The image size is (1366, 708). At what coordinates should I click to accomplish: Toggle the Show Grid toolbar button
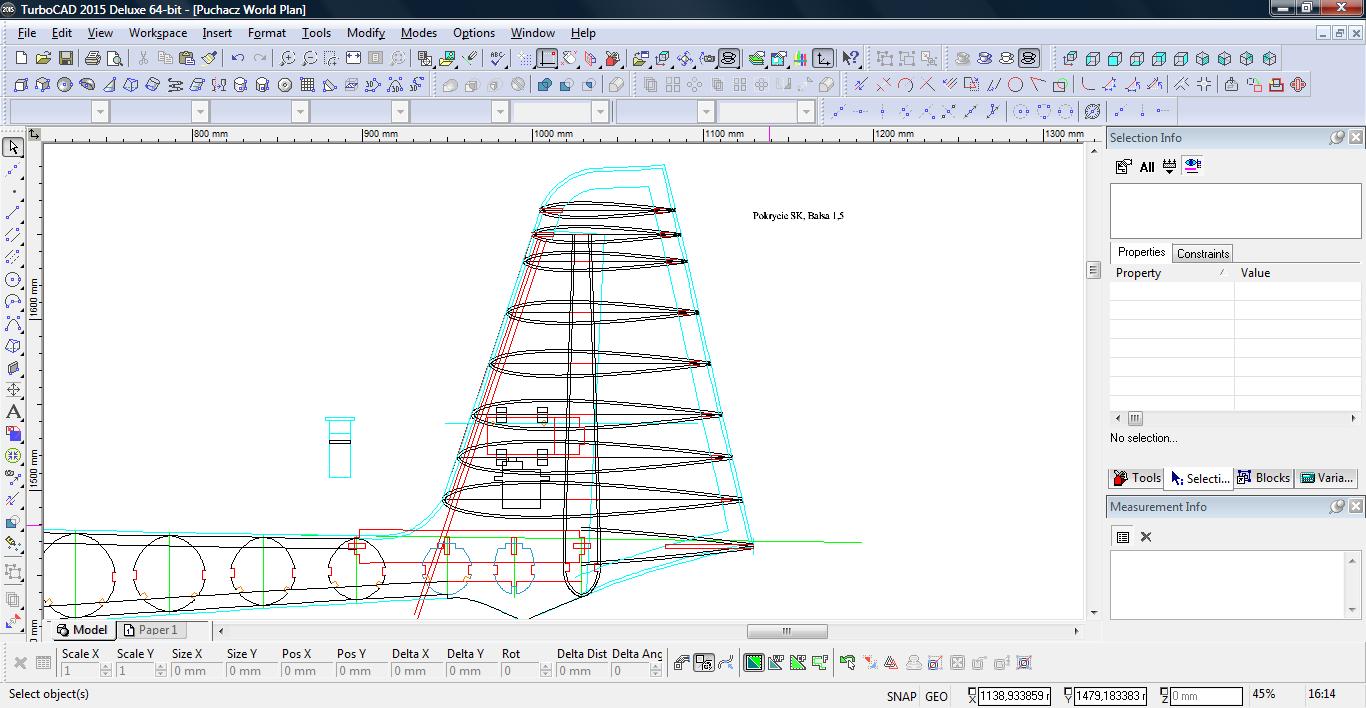(x=525, y=59)
